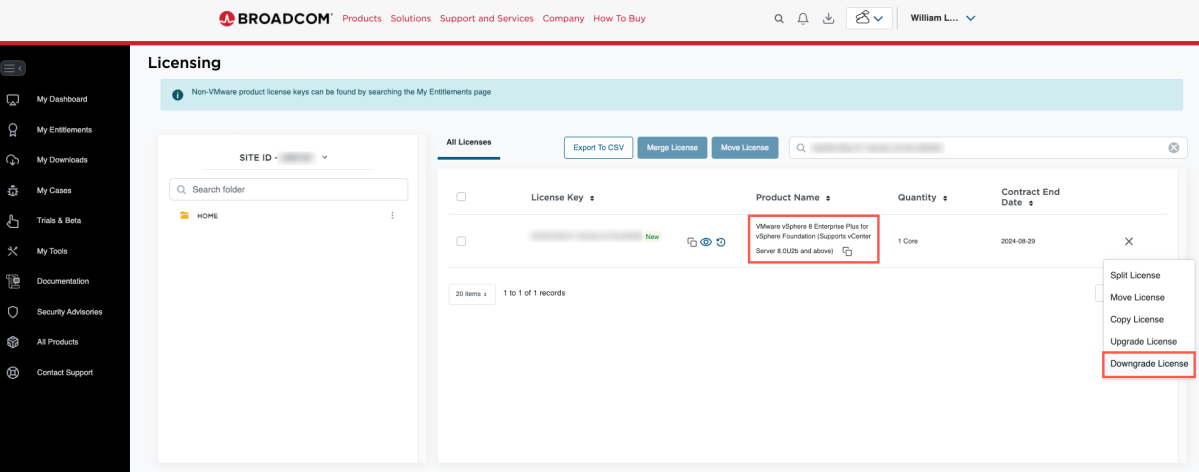Check the license row checkbox
The height and width of the screenshot is (472, 1199).
461,241
